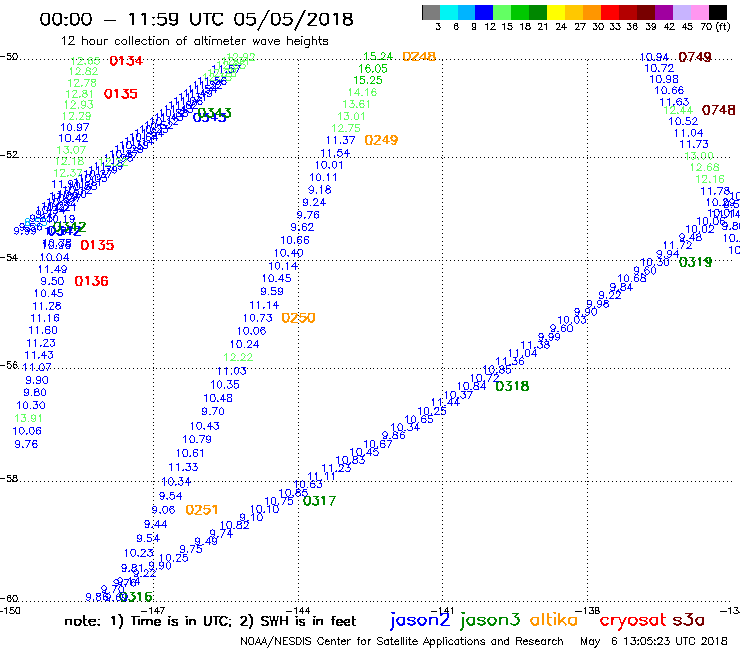
Task: Click the -58 latitude axis label
Action: 9,479
